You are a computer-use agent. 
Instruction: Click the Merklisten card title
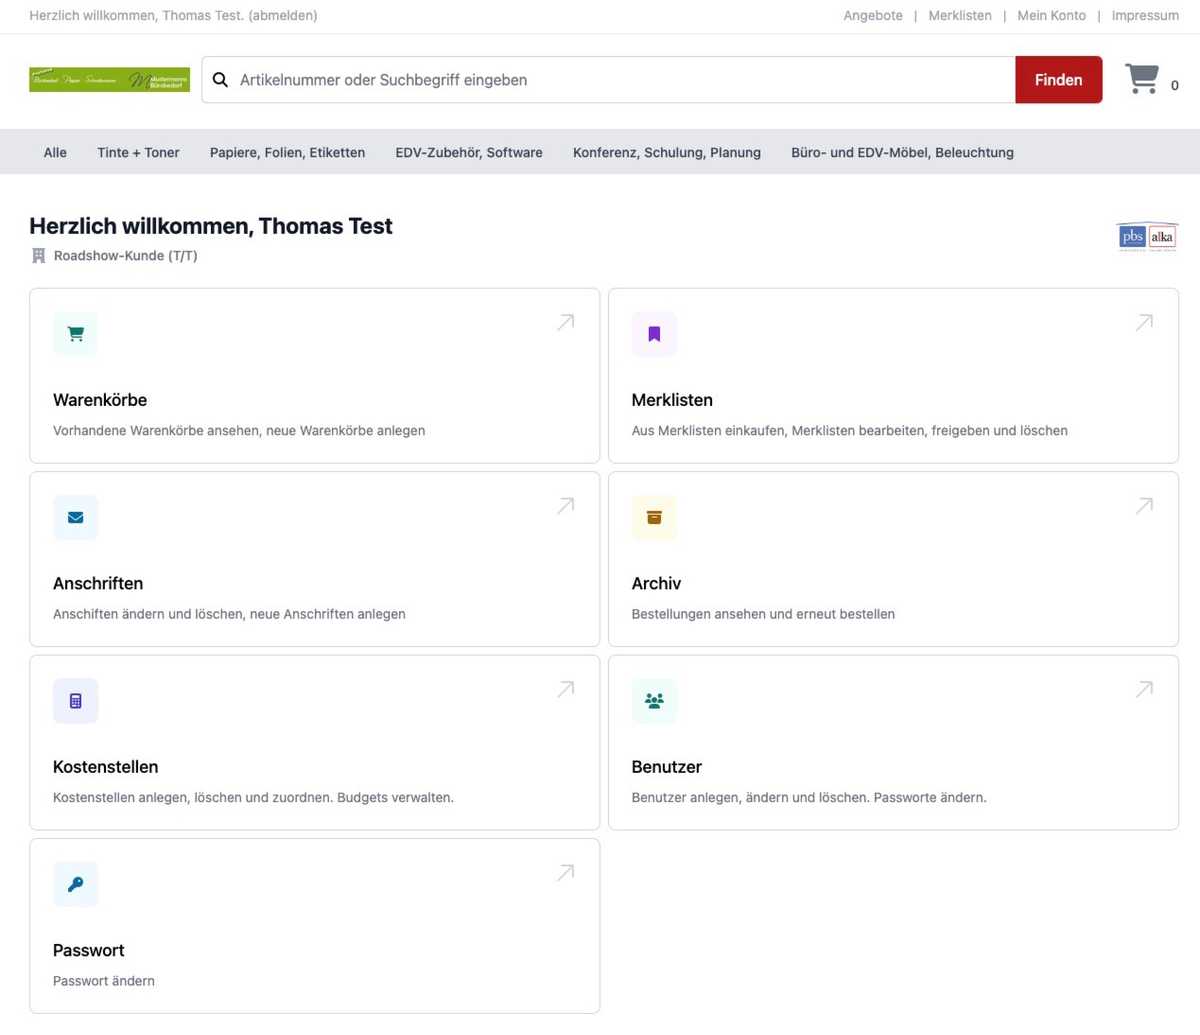[672, 400]
